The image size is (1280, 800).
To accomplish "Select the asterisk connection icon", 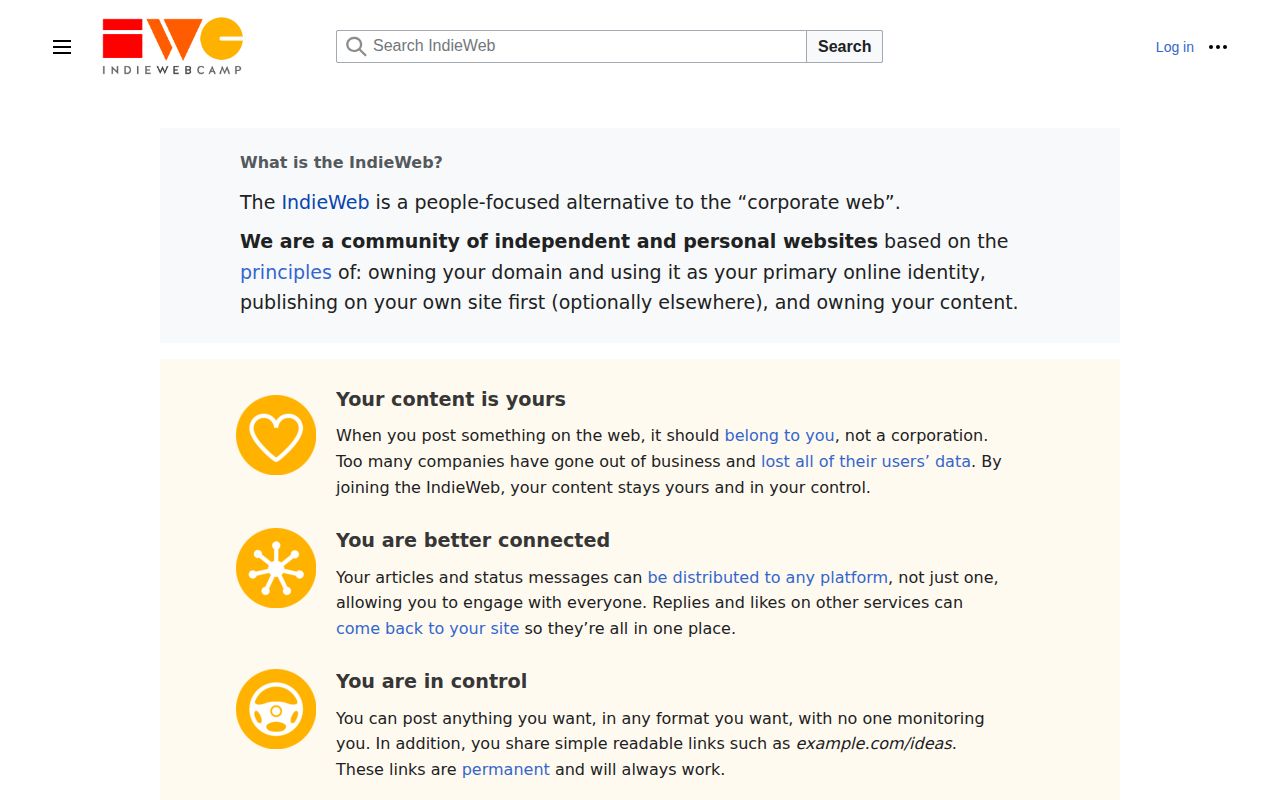I will click(x=276, y=567).
